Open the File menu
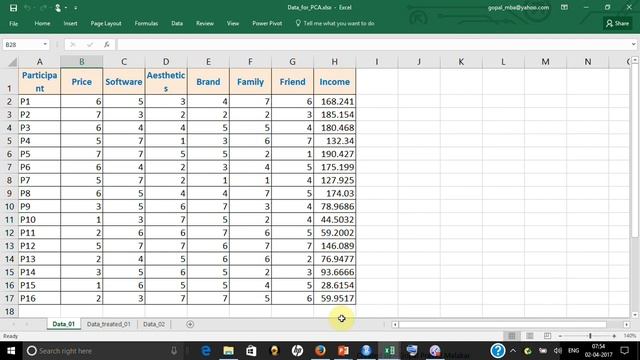The width and height of the screenshot is (640, 360). click(13, 24)
